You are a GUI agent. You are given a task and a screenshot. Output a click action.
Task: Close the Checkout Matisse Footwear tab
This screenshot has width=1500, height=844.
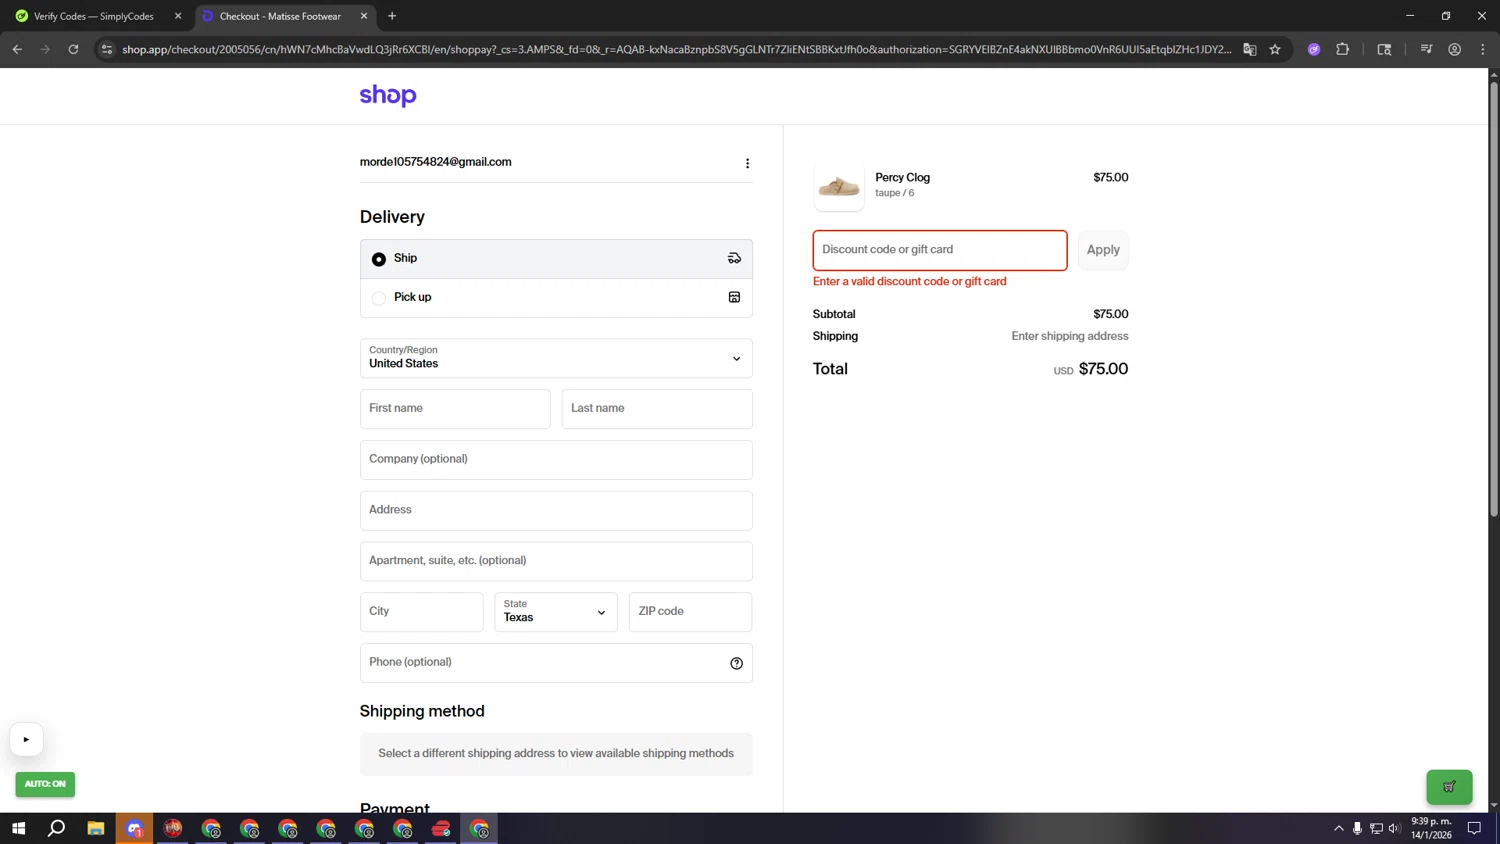point(364,16)
